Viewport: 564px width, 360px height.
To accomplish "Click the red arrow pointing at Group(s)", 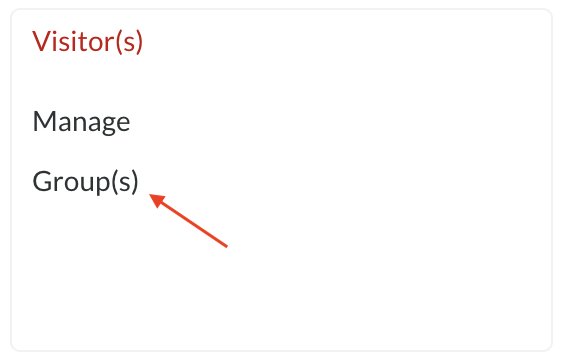I will (x=188, y=220).
